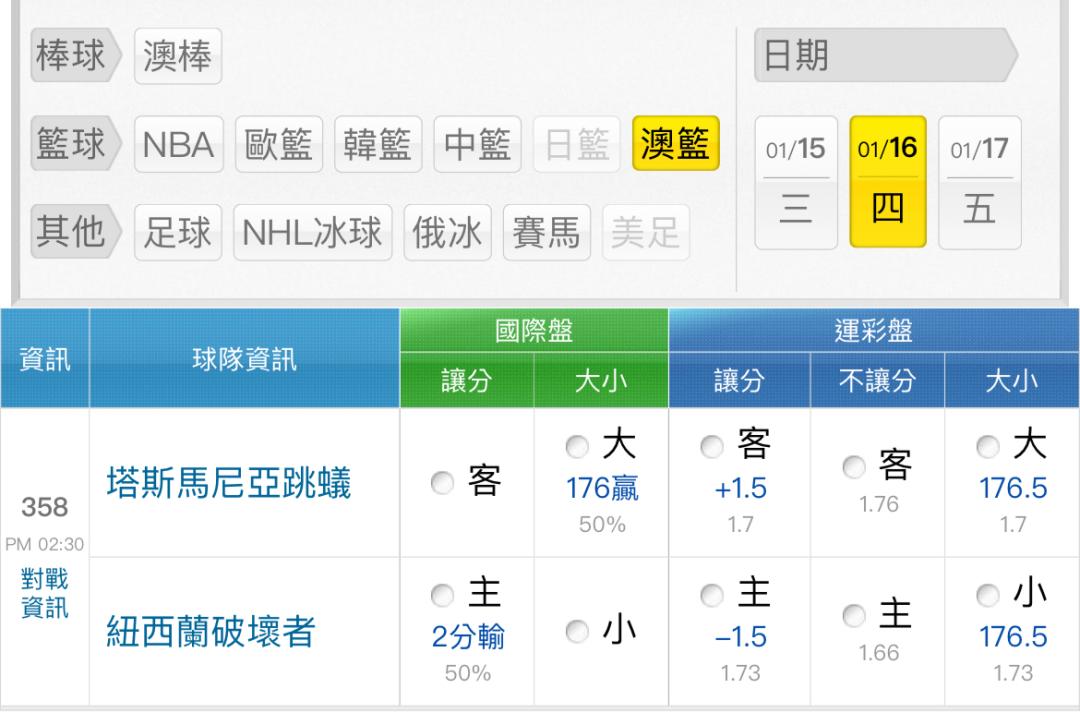Open the 中籃 league filter

pyautogui.click(x=477, y=144)
